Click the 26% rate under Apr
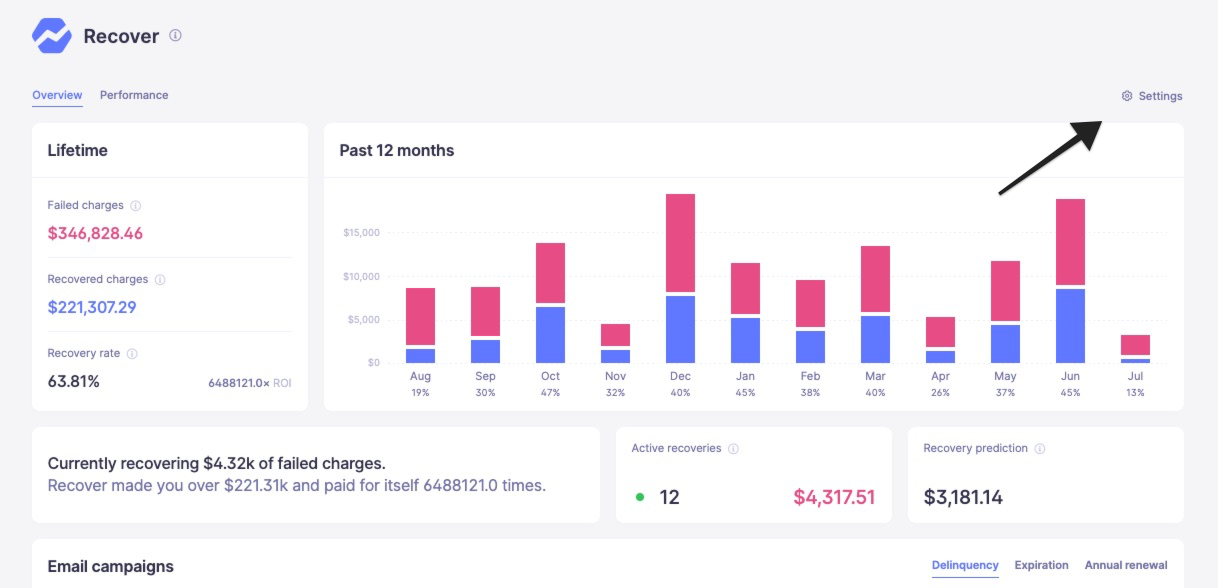Viewport: 1218px width, 588px height. click(x=940, y=393)
